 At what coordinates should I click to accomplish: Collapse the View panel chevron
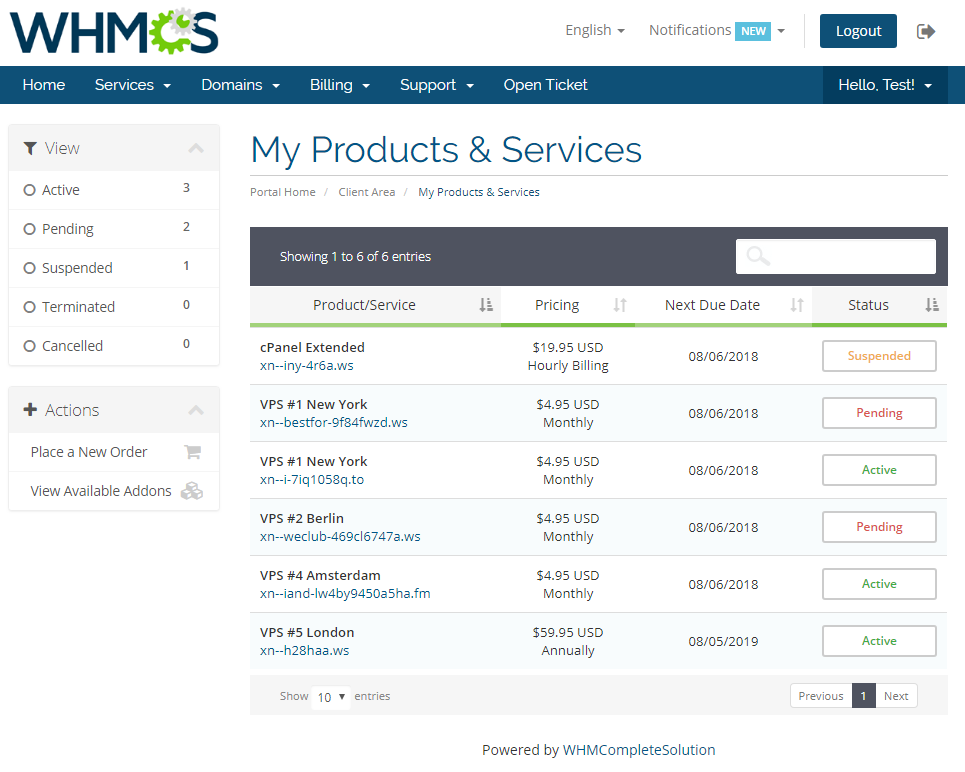(x=196, y=148)
